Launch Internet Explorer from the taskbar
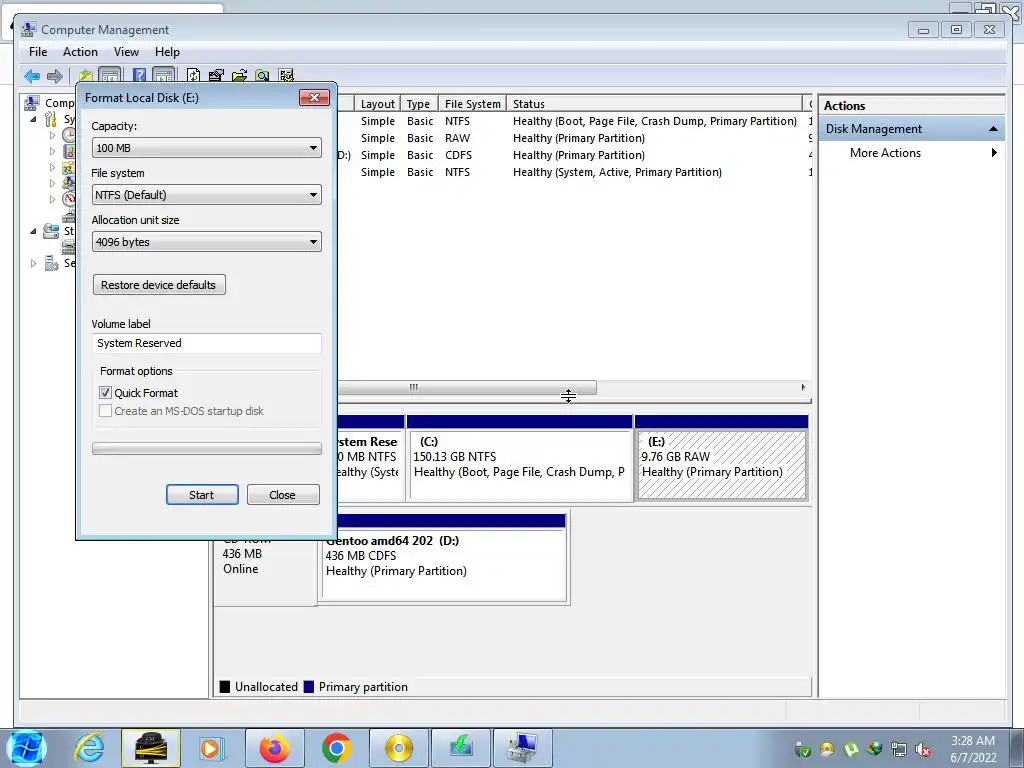Image resolution: width=1024 pixels, height=768 pixels. click(x=89, y=748)
